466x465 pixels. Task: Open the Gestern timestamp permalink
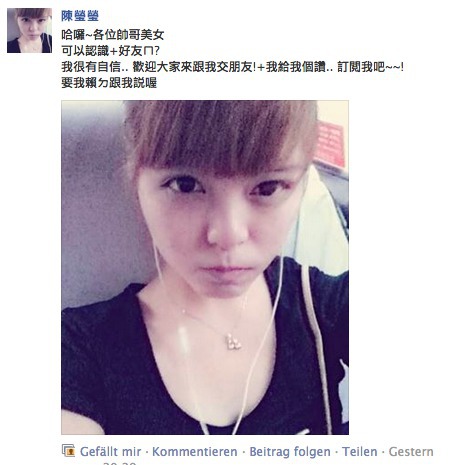pos(411,452)
